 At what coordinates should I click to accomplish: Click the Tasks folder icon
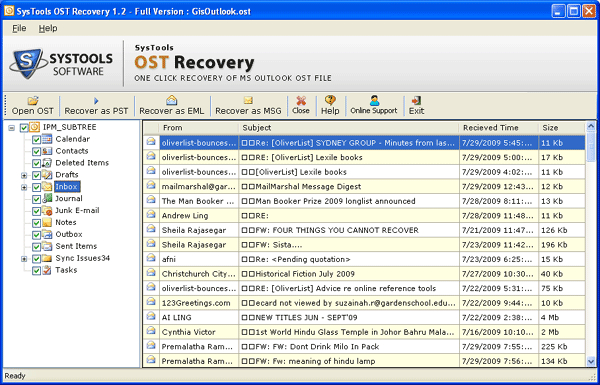coord(47,270)
